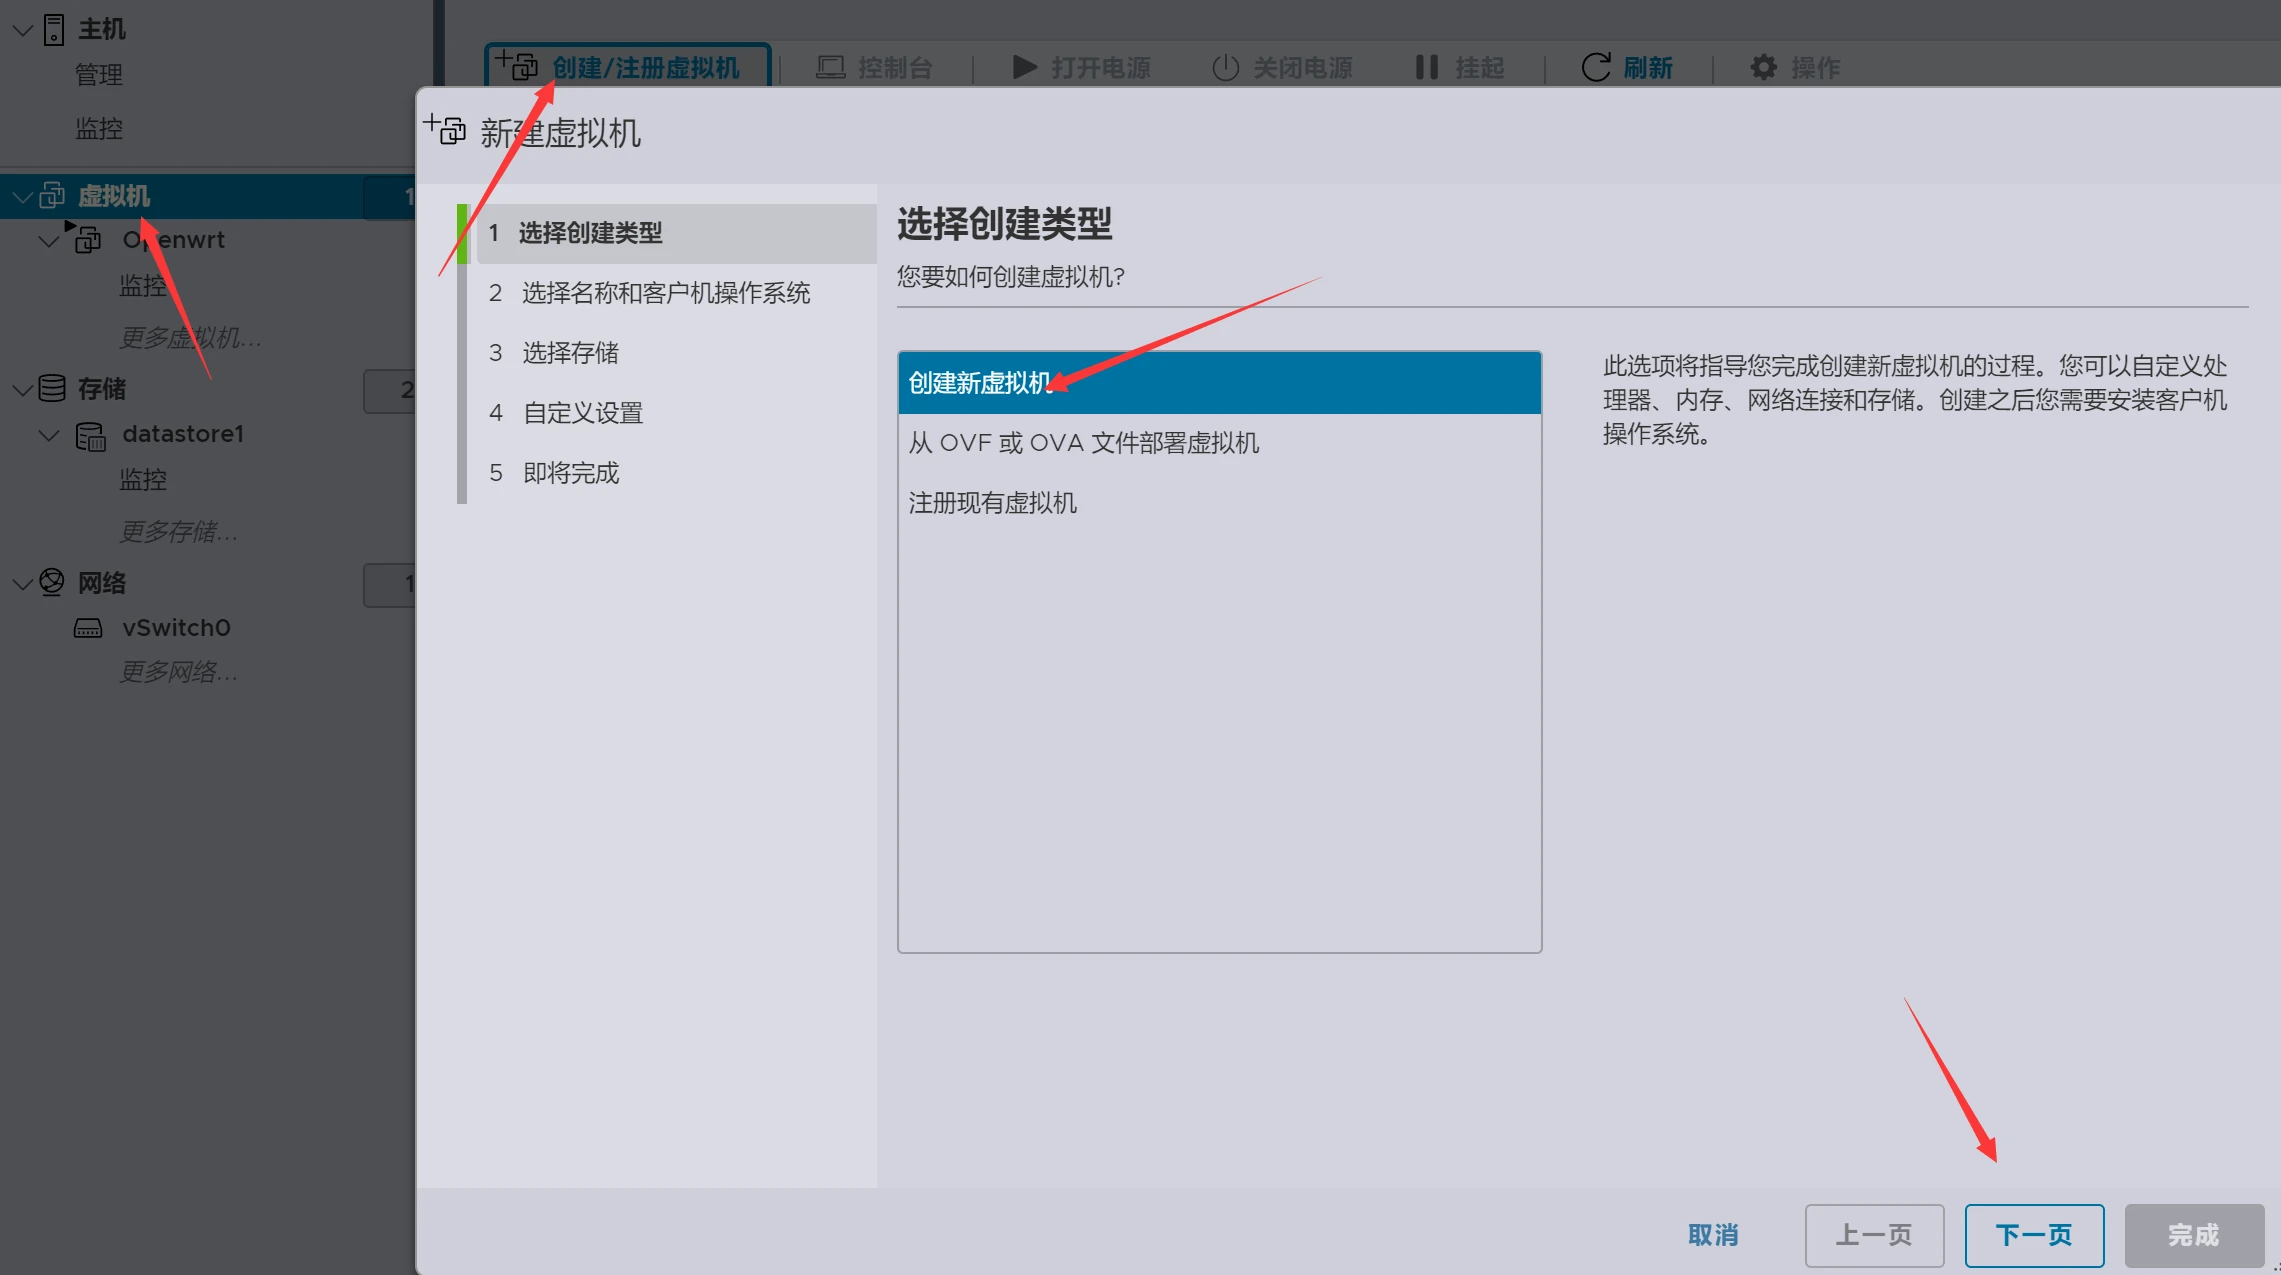Click the vSwitch0 switch icon
This screenshot has width=2281, height=1275.
click(x=88, y=628)
